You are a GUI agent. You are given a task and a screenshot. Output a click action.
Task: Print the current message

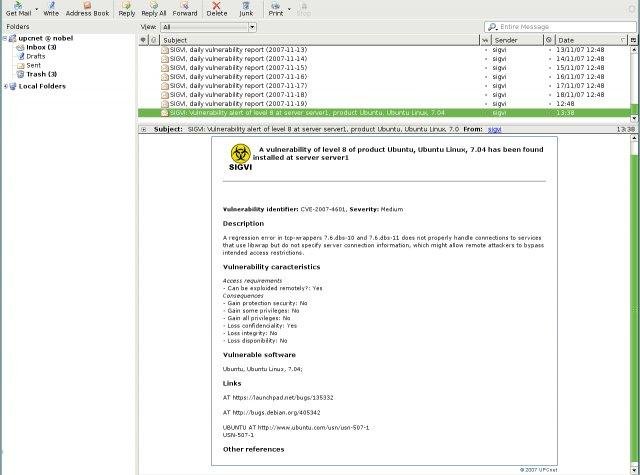coord(276,9)
